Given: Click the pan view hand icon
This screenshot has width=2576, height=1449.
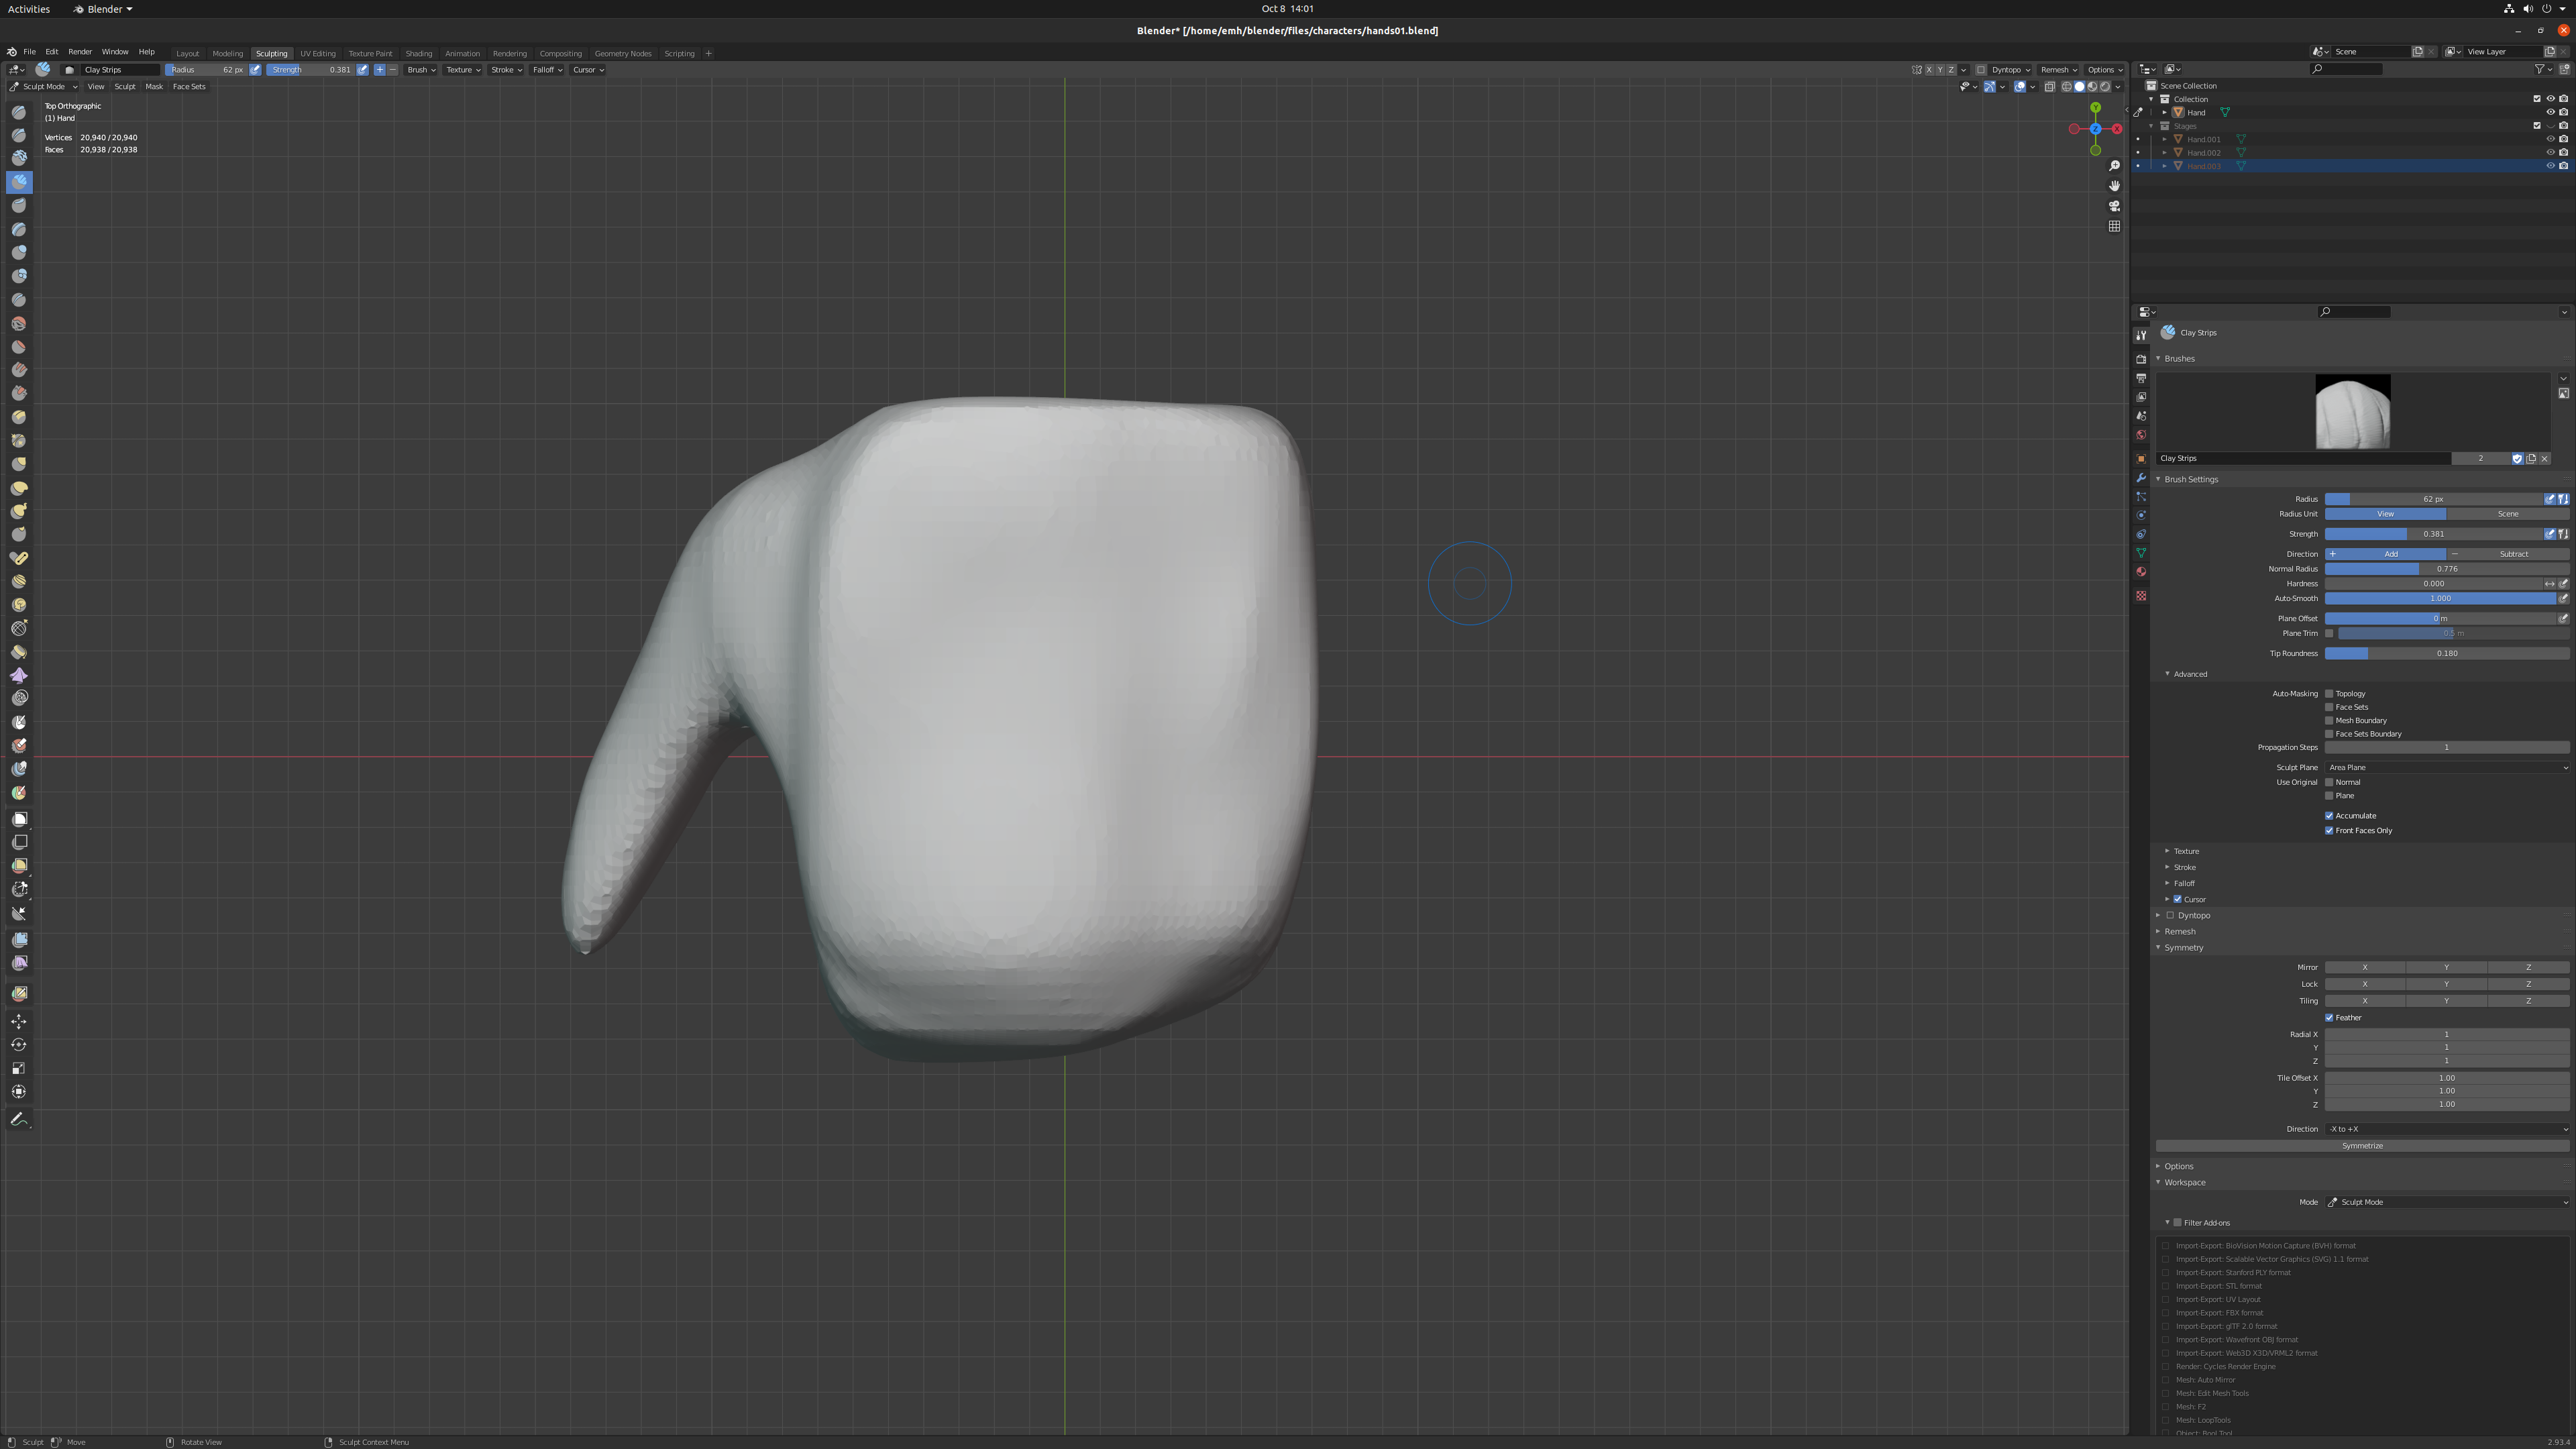Looking at the screenshot, I should tap(2114, 186).
